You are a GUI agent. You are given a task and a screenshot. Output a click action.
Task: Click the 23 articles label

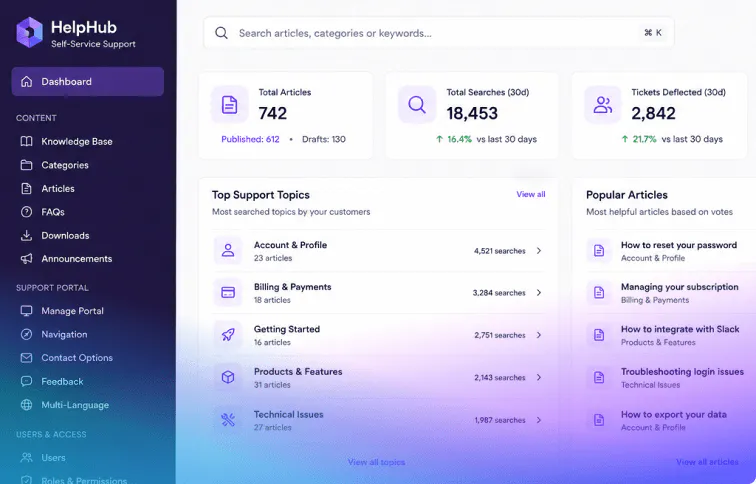click(273, 258)
